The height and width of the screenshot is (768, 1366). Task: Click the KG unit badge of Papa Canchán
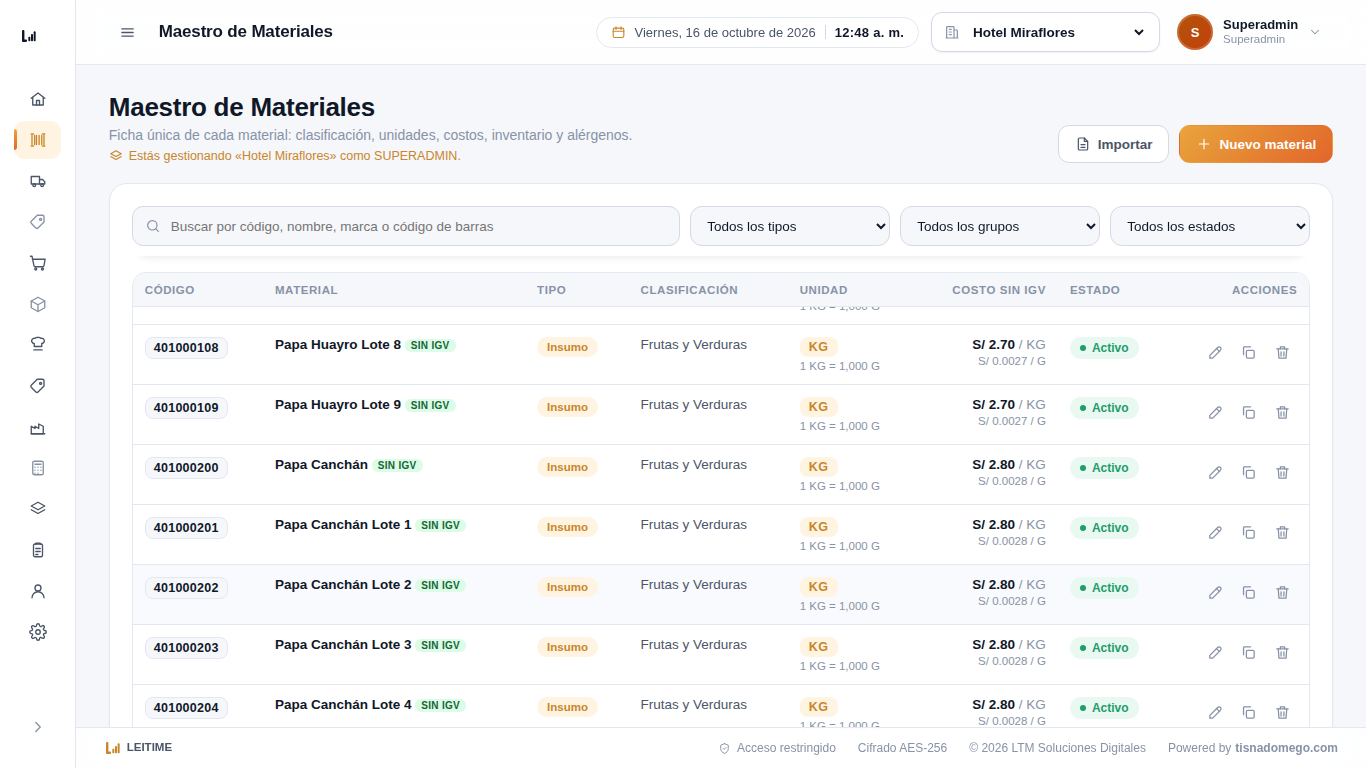click(x=818, y=467)
